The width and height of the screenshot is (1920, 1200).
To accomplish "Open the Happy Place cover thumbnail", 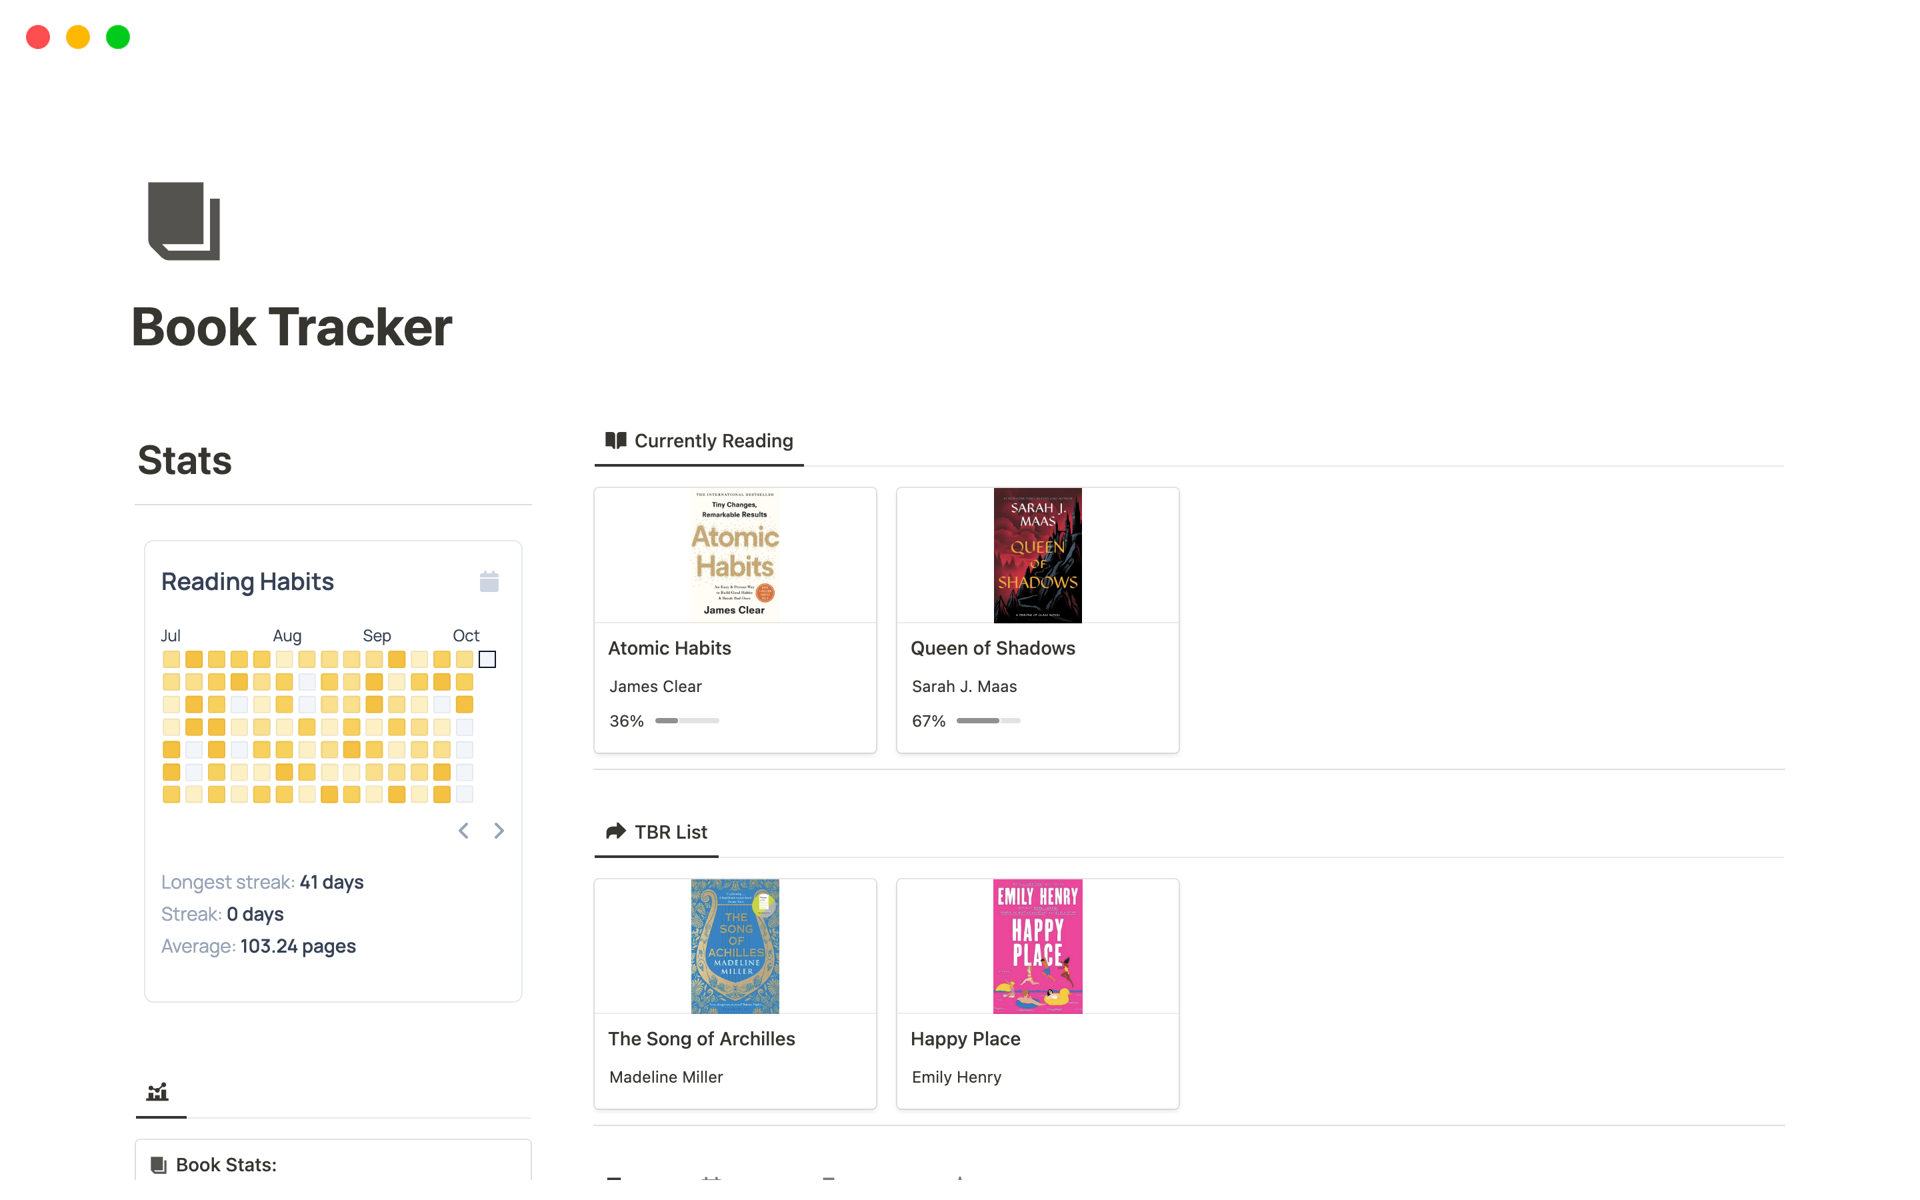I will coord(1037,946).
